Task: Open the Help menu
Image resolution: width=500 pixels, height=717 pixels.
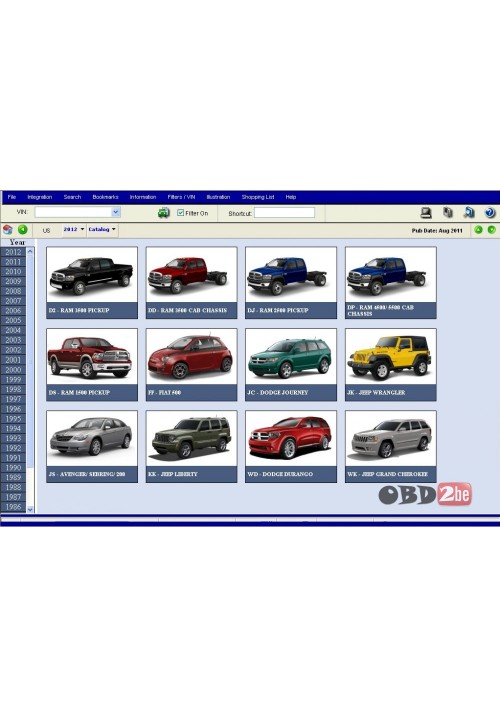Action: (291, 197)
